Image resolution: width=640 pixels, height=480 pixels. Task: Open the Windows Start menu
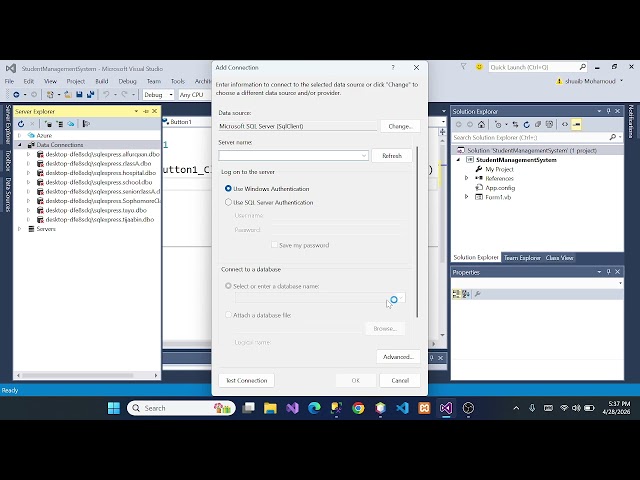tap(114, 408)
